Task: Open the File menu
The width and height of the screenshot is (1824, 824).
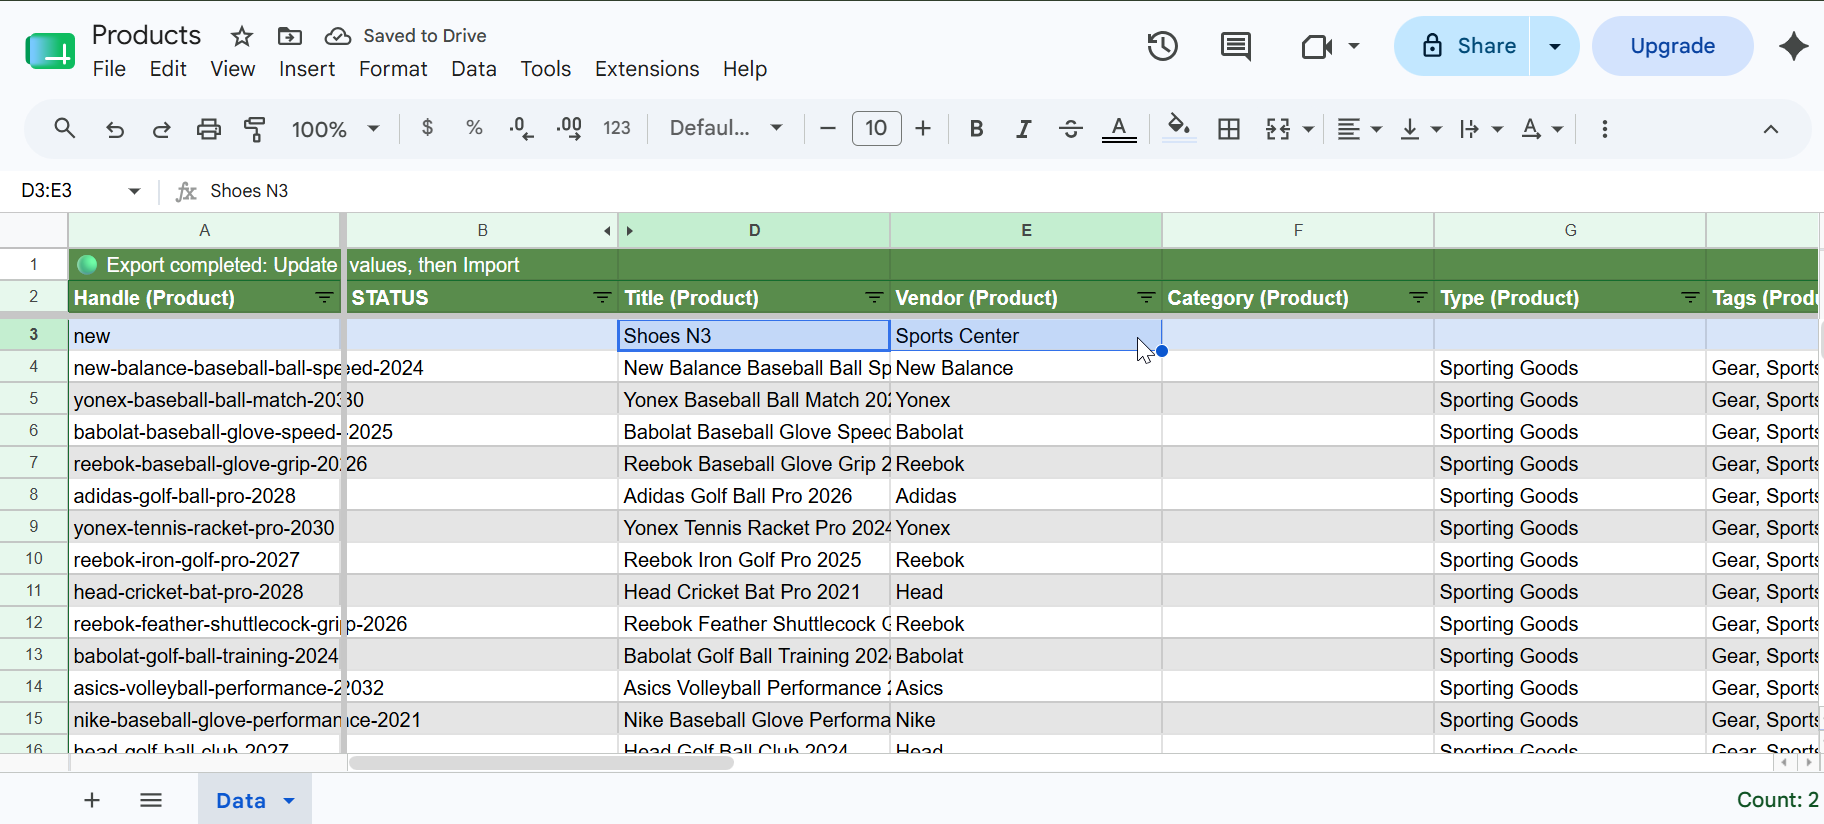Action: pyautogui.click(x=109, y=69)
